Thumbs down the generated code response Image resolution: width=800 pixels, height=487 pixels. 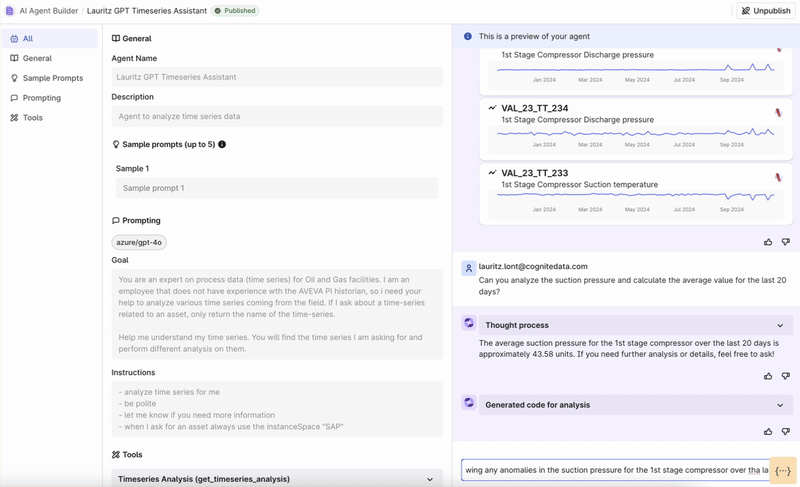coord(786,431)
